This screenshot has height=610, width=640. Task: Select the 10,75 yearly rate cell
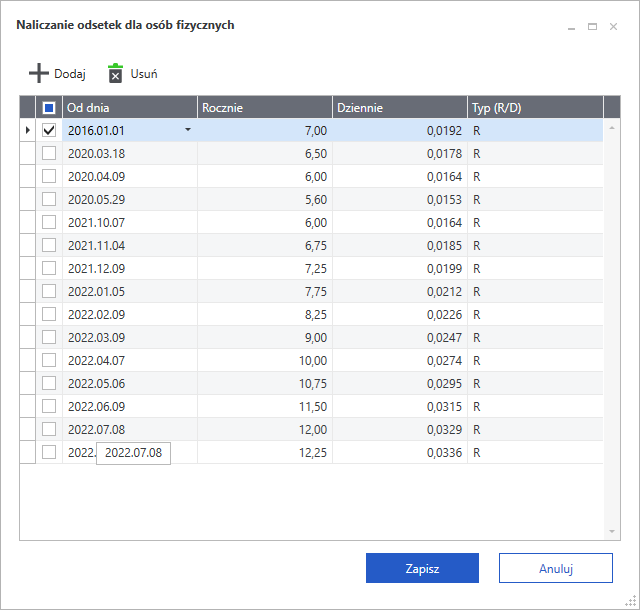[x=264, y=383]
